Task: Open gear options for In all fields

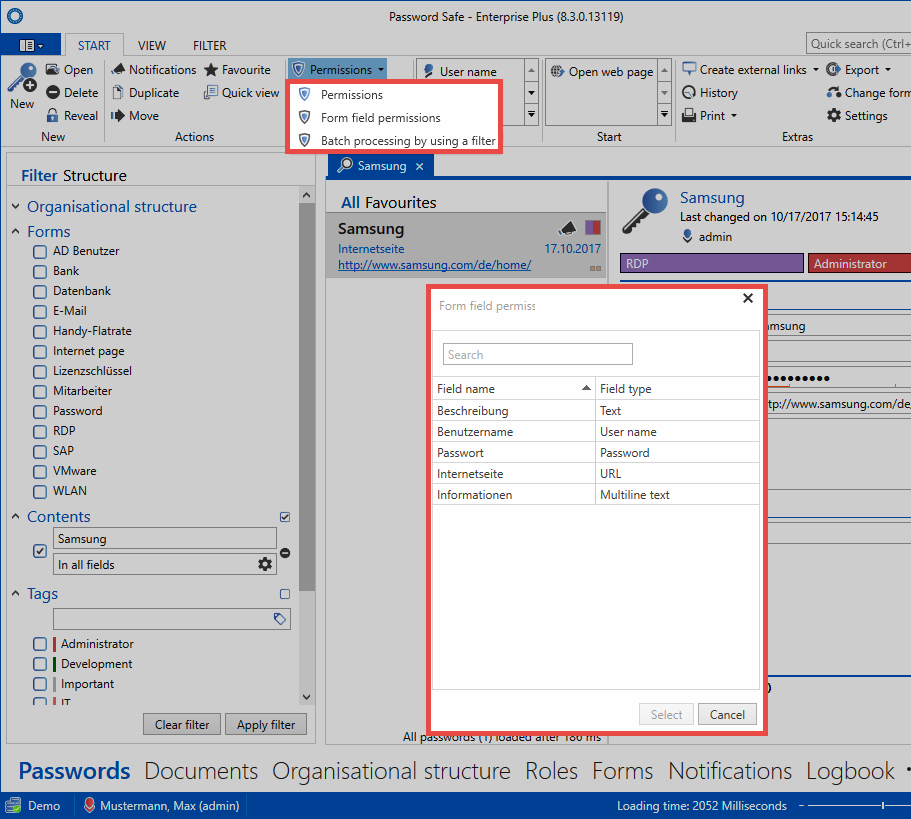Action: click(265, 564)
